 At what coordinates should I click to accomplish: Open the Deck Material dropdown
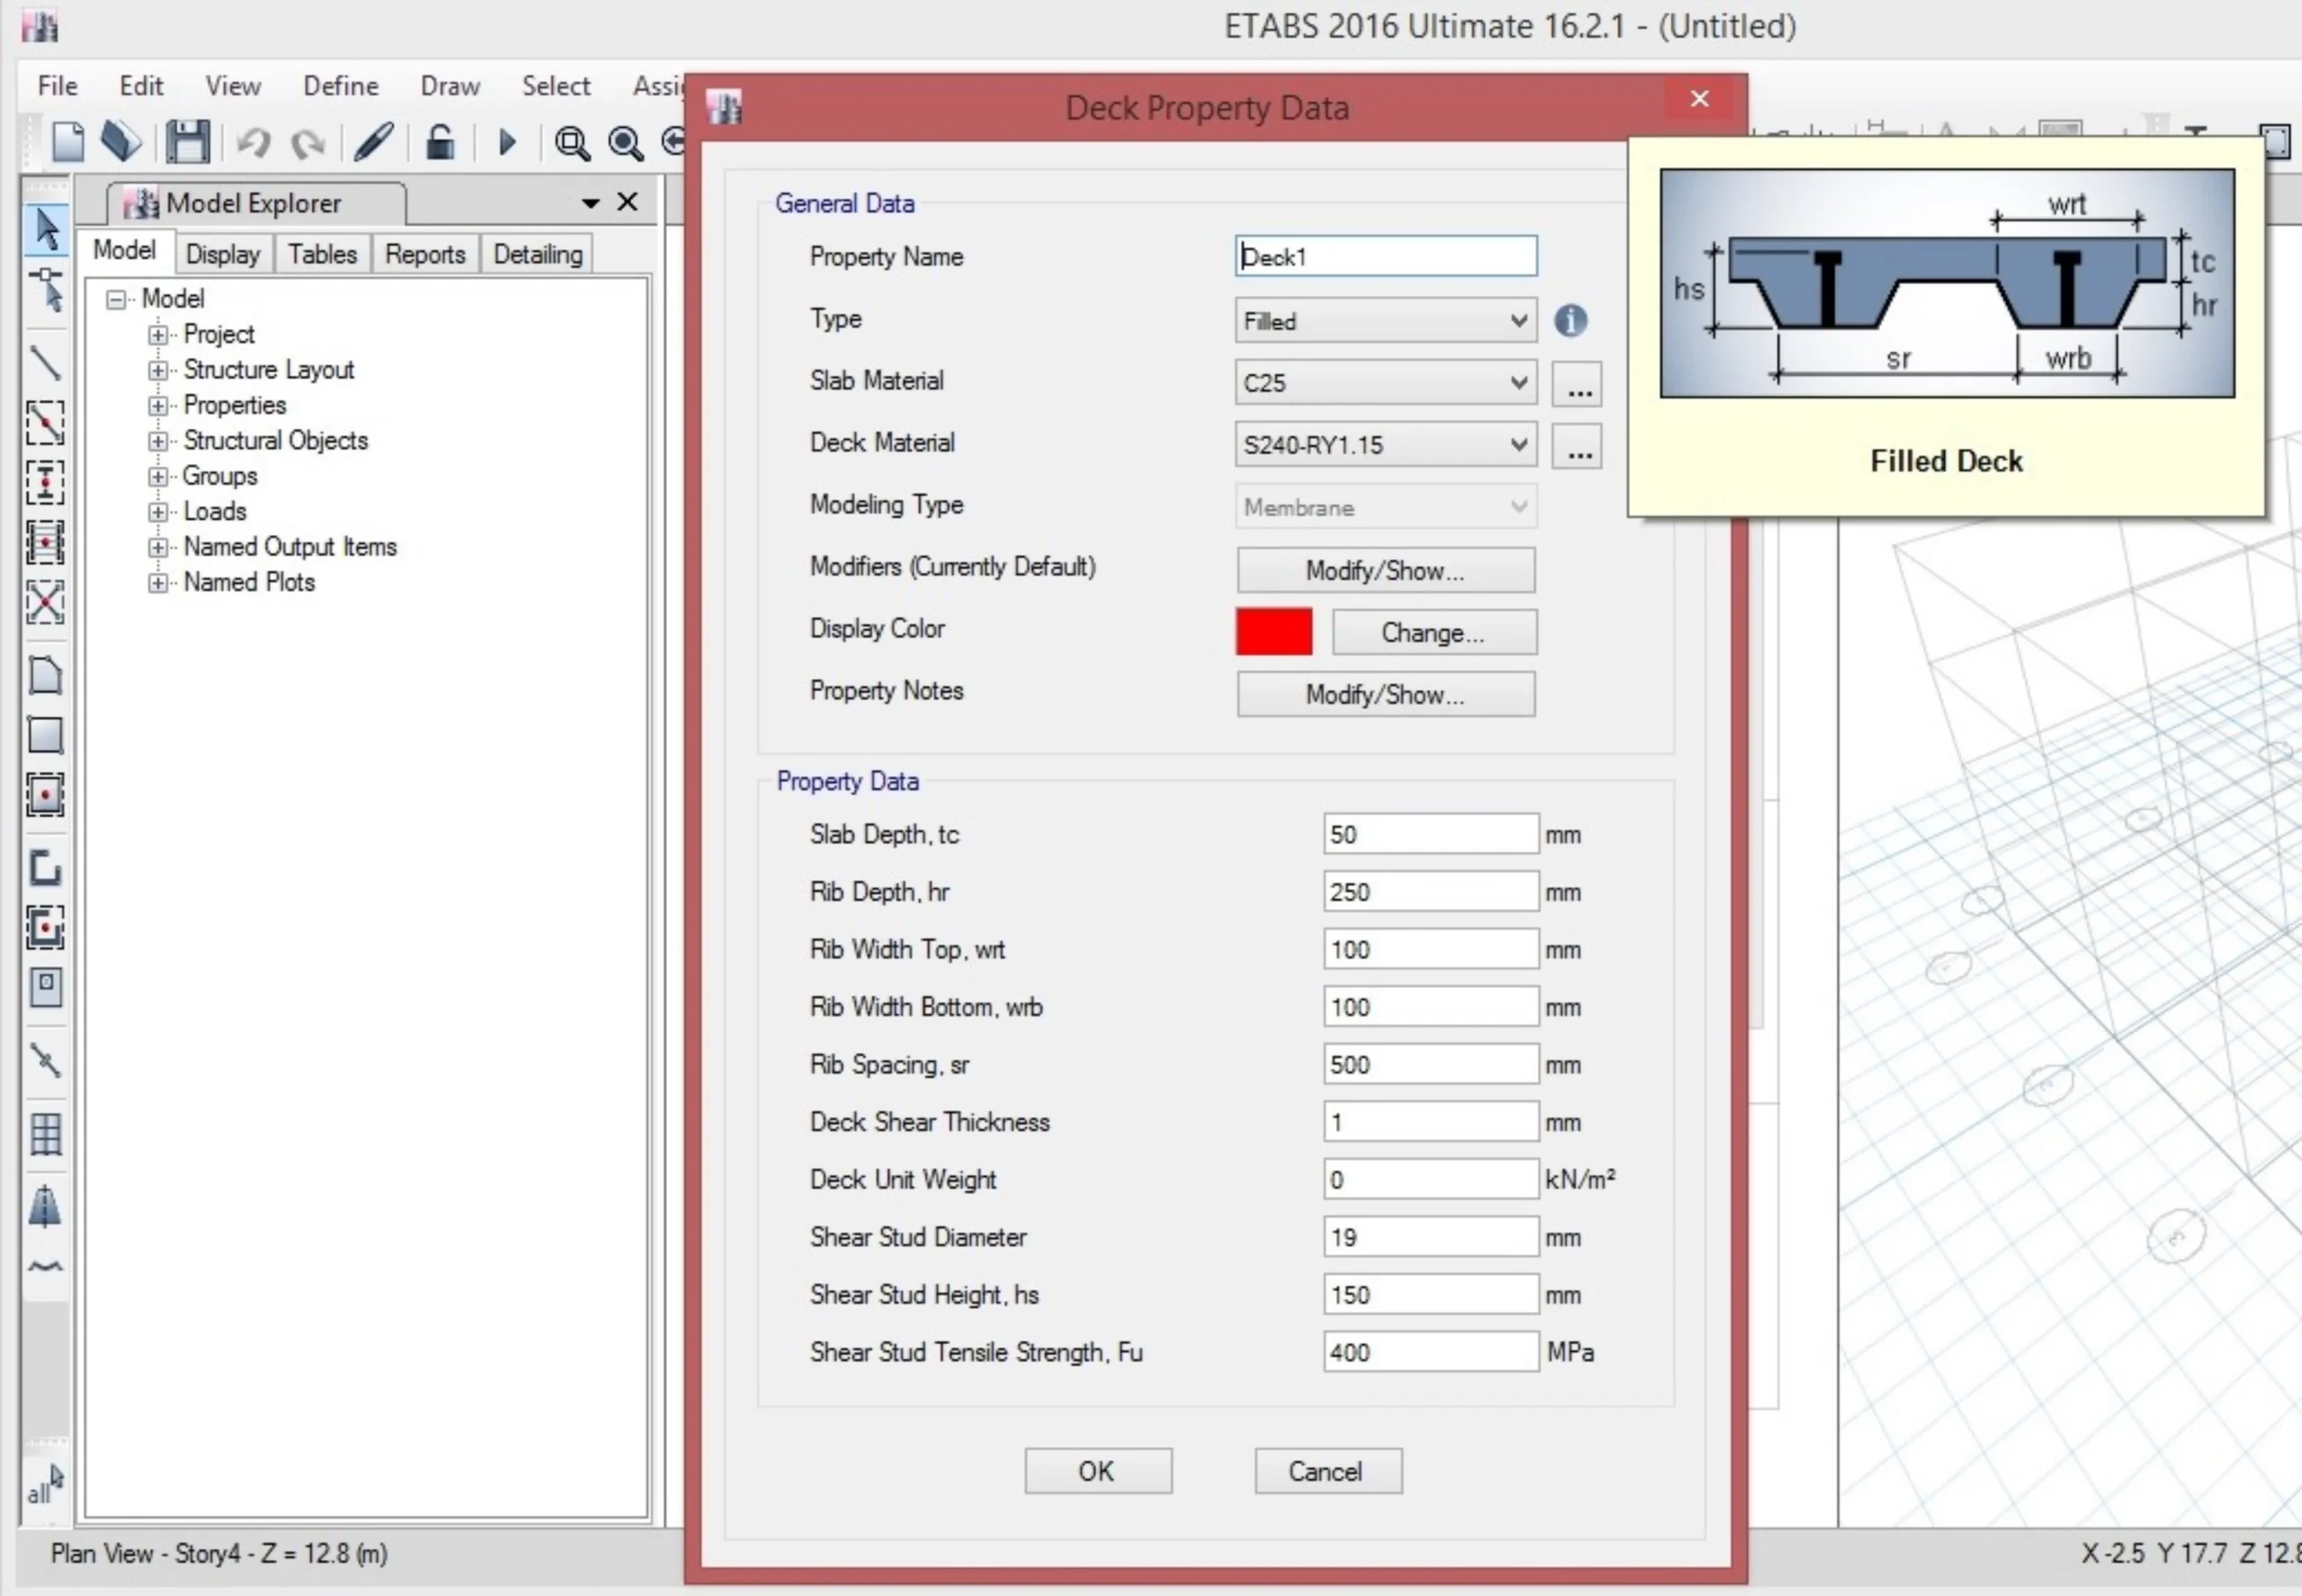[1385, 445]
